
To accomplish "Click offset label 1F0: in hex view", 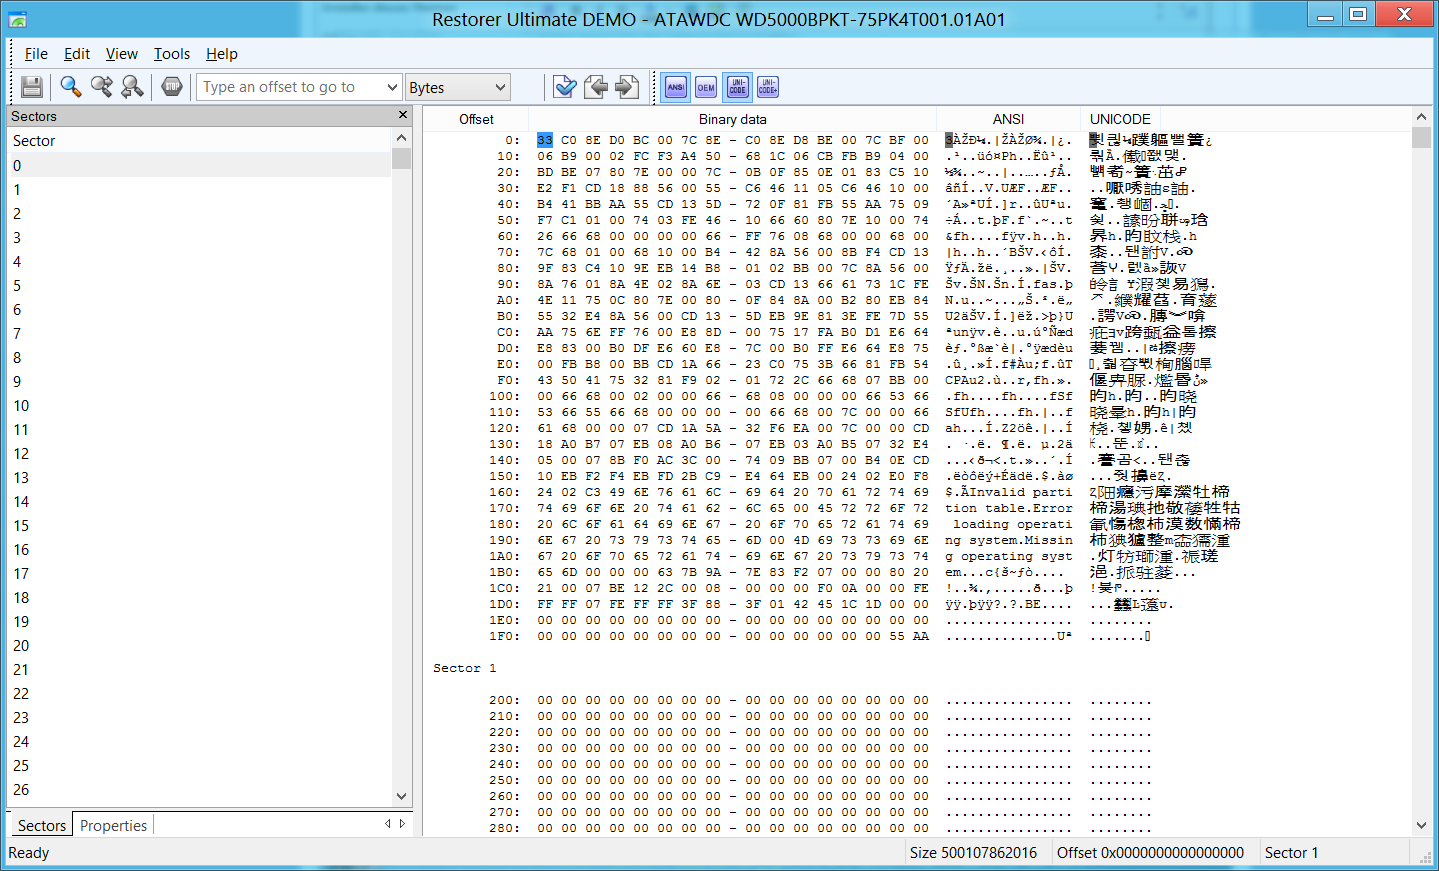I will tap(504, 636).
